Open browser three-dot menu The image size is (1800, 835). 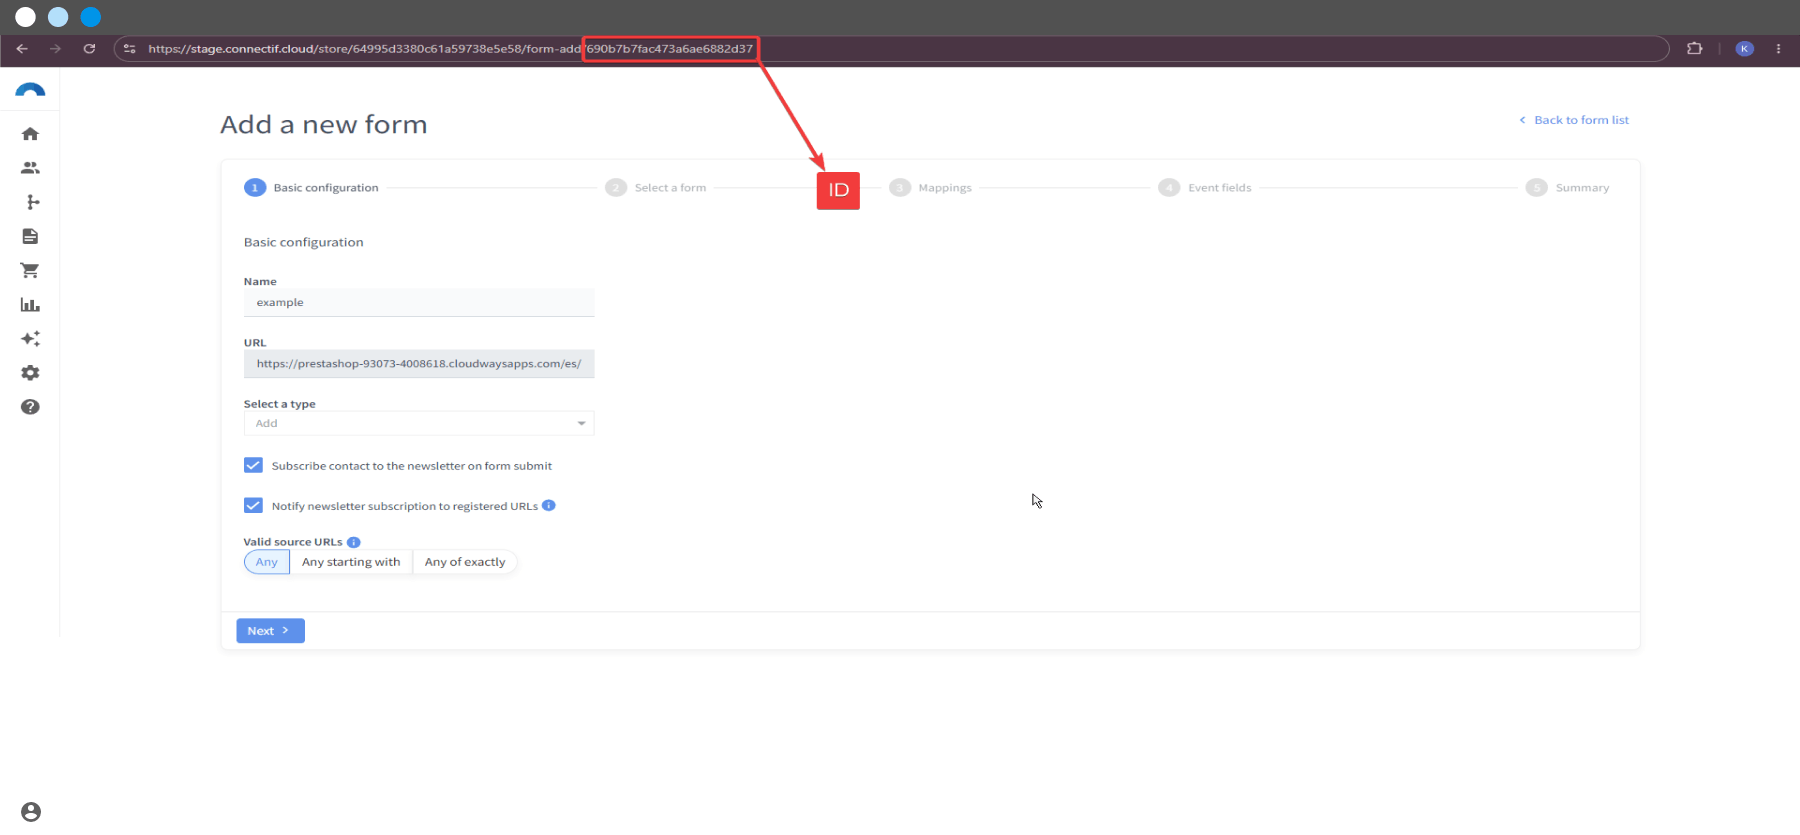[1778, 48]
